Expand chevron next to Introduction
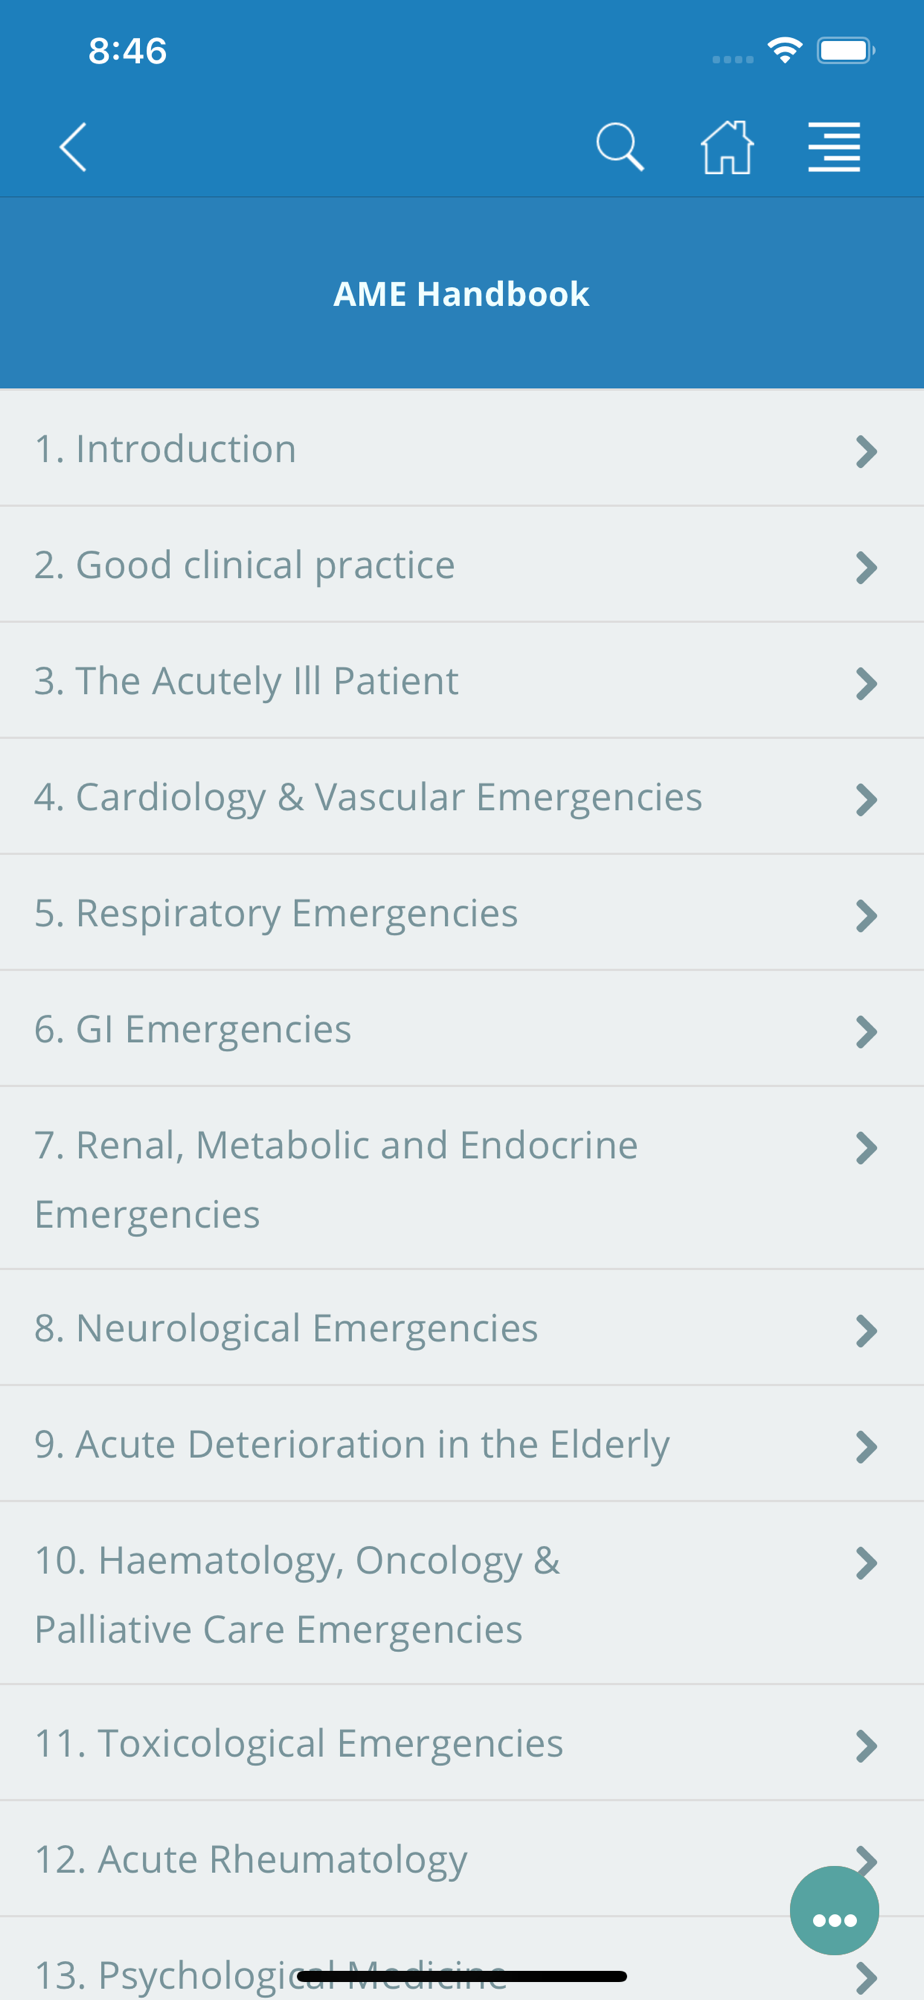Viewport: 924px width, 2000px height. 866,451
